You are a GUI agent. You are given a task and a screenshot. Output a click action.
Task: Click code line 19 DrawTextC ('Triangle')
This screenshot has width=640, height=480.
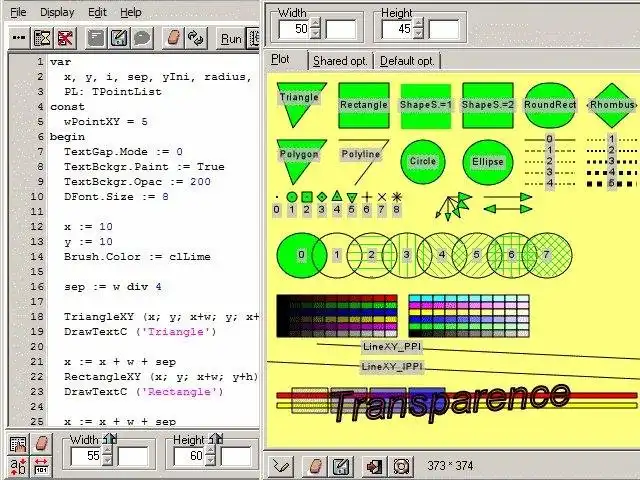coord(140,332)
